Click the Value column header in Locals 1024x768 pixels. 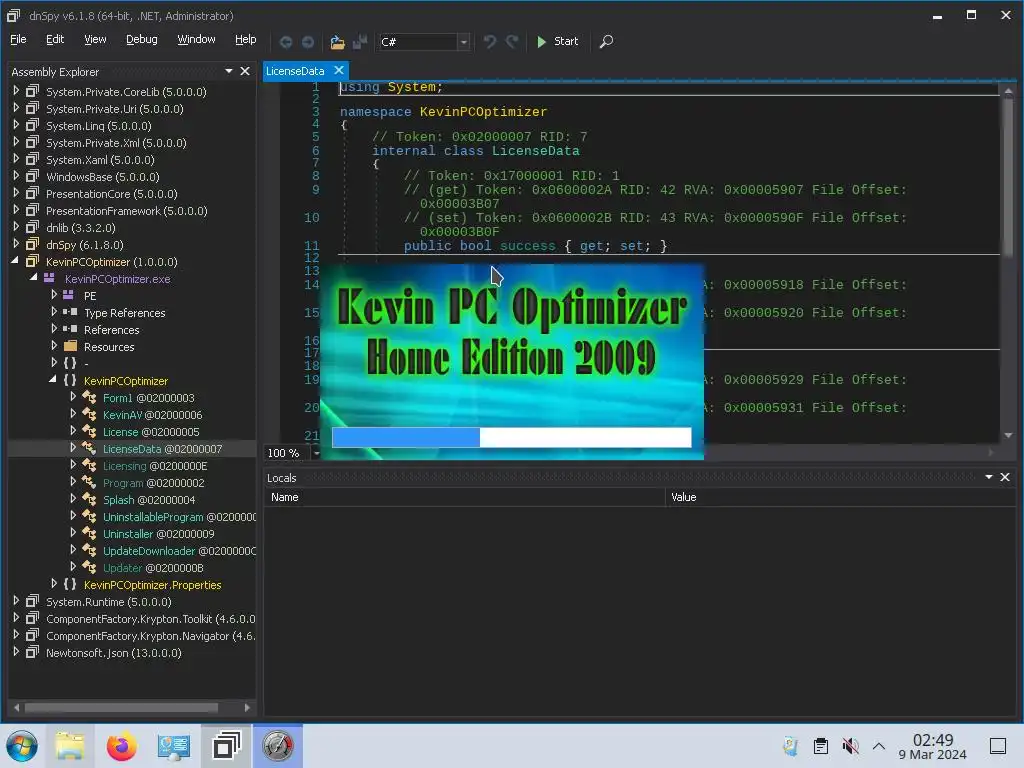tap(841, 497)
